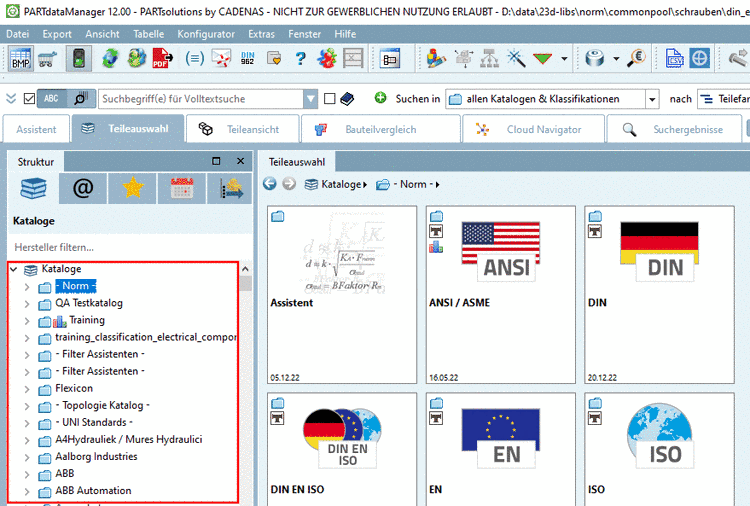This screenshot has height=506, width=750.
Task: Go back with the blue left arrow
Action: click(270, 184)
